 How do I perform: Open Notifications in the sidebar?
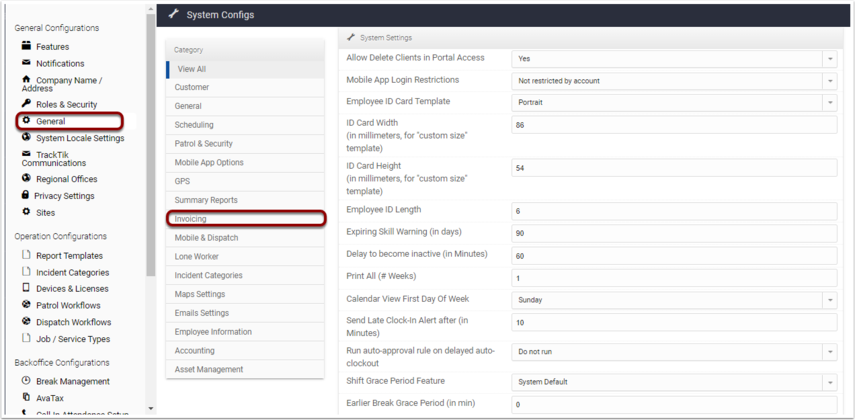point(60,64)
